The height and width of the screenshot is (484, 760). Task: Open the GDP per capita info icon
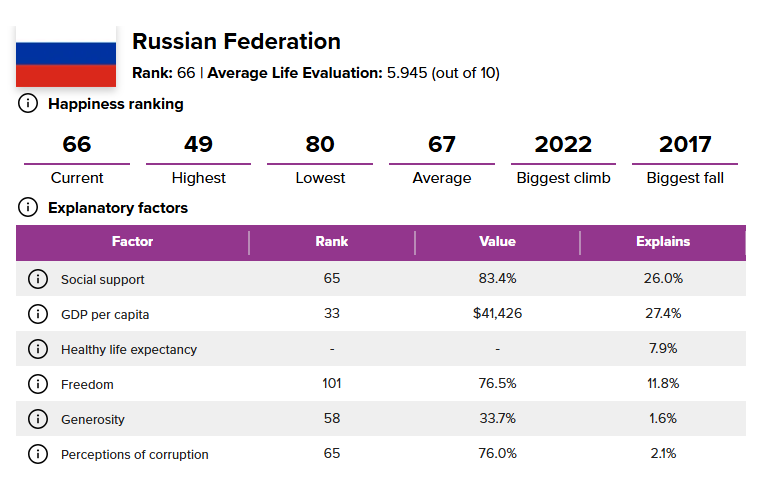click(38, 314)
